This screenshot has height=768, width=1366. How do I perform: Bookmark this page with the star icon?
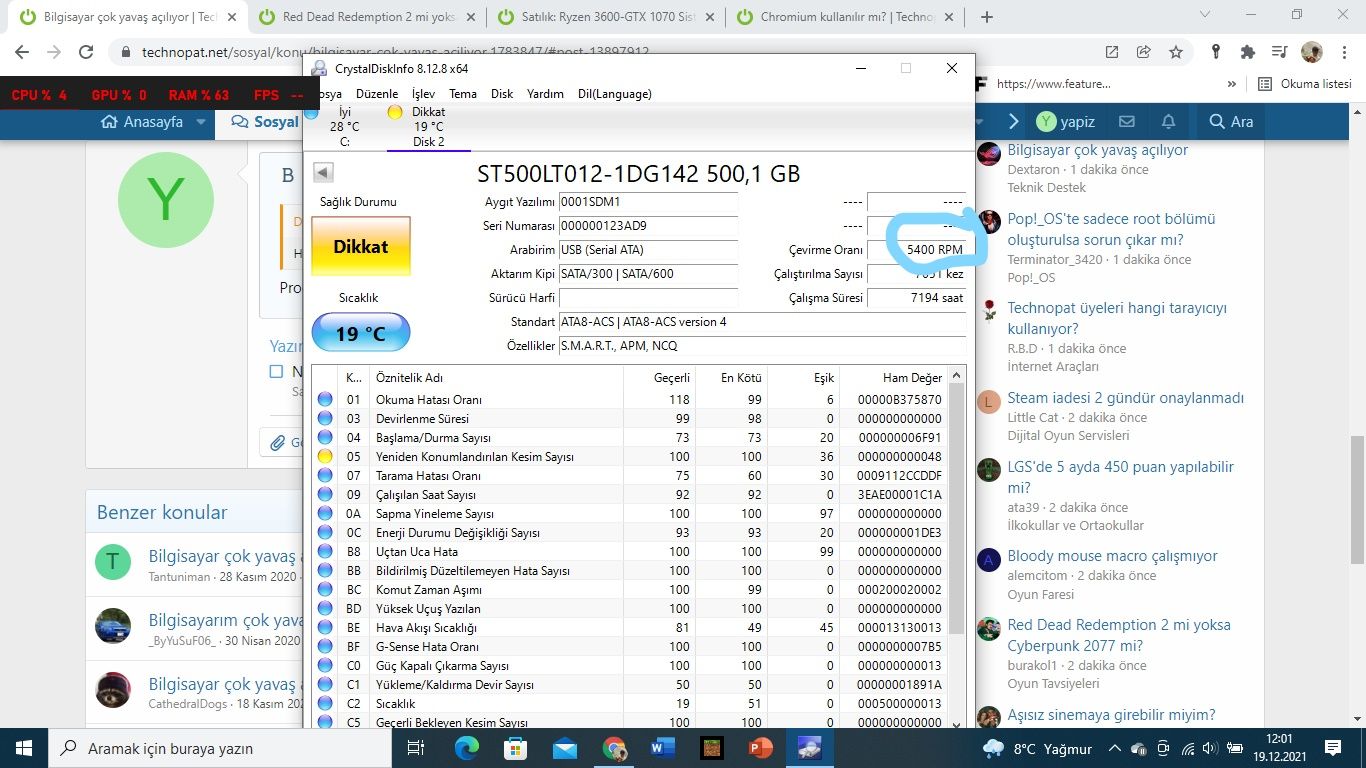click(x=1176, y=52)
